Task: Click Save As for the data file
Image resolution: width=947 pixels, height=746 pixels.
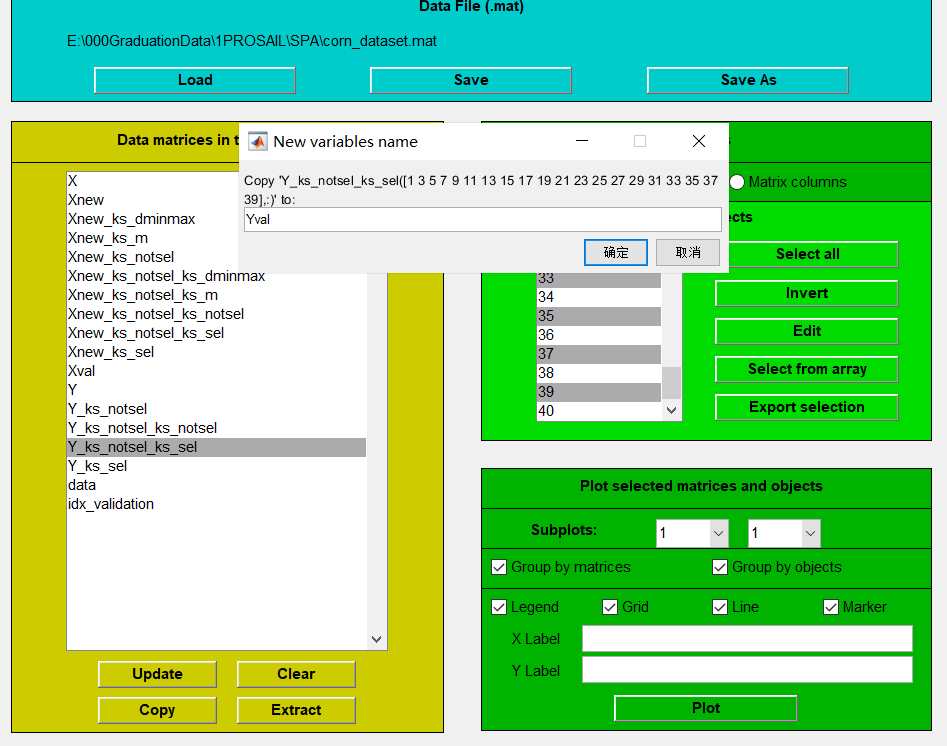Action: (747, 79)
